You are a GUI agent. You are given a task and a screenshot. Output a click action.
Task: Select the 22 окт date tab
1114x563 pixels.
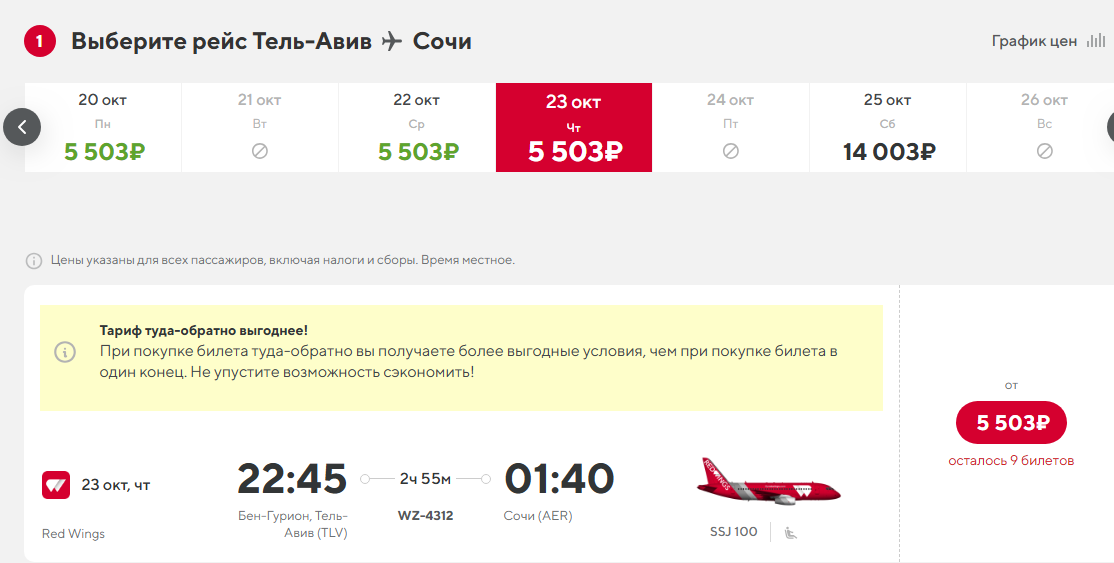[x=417, y=127]
